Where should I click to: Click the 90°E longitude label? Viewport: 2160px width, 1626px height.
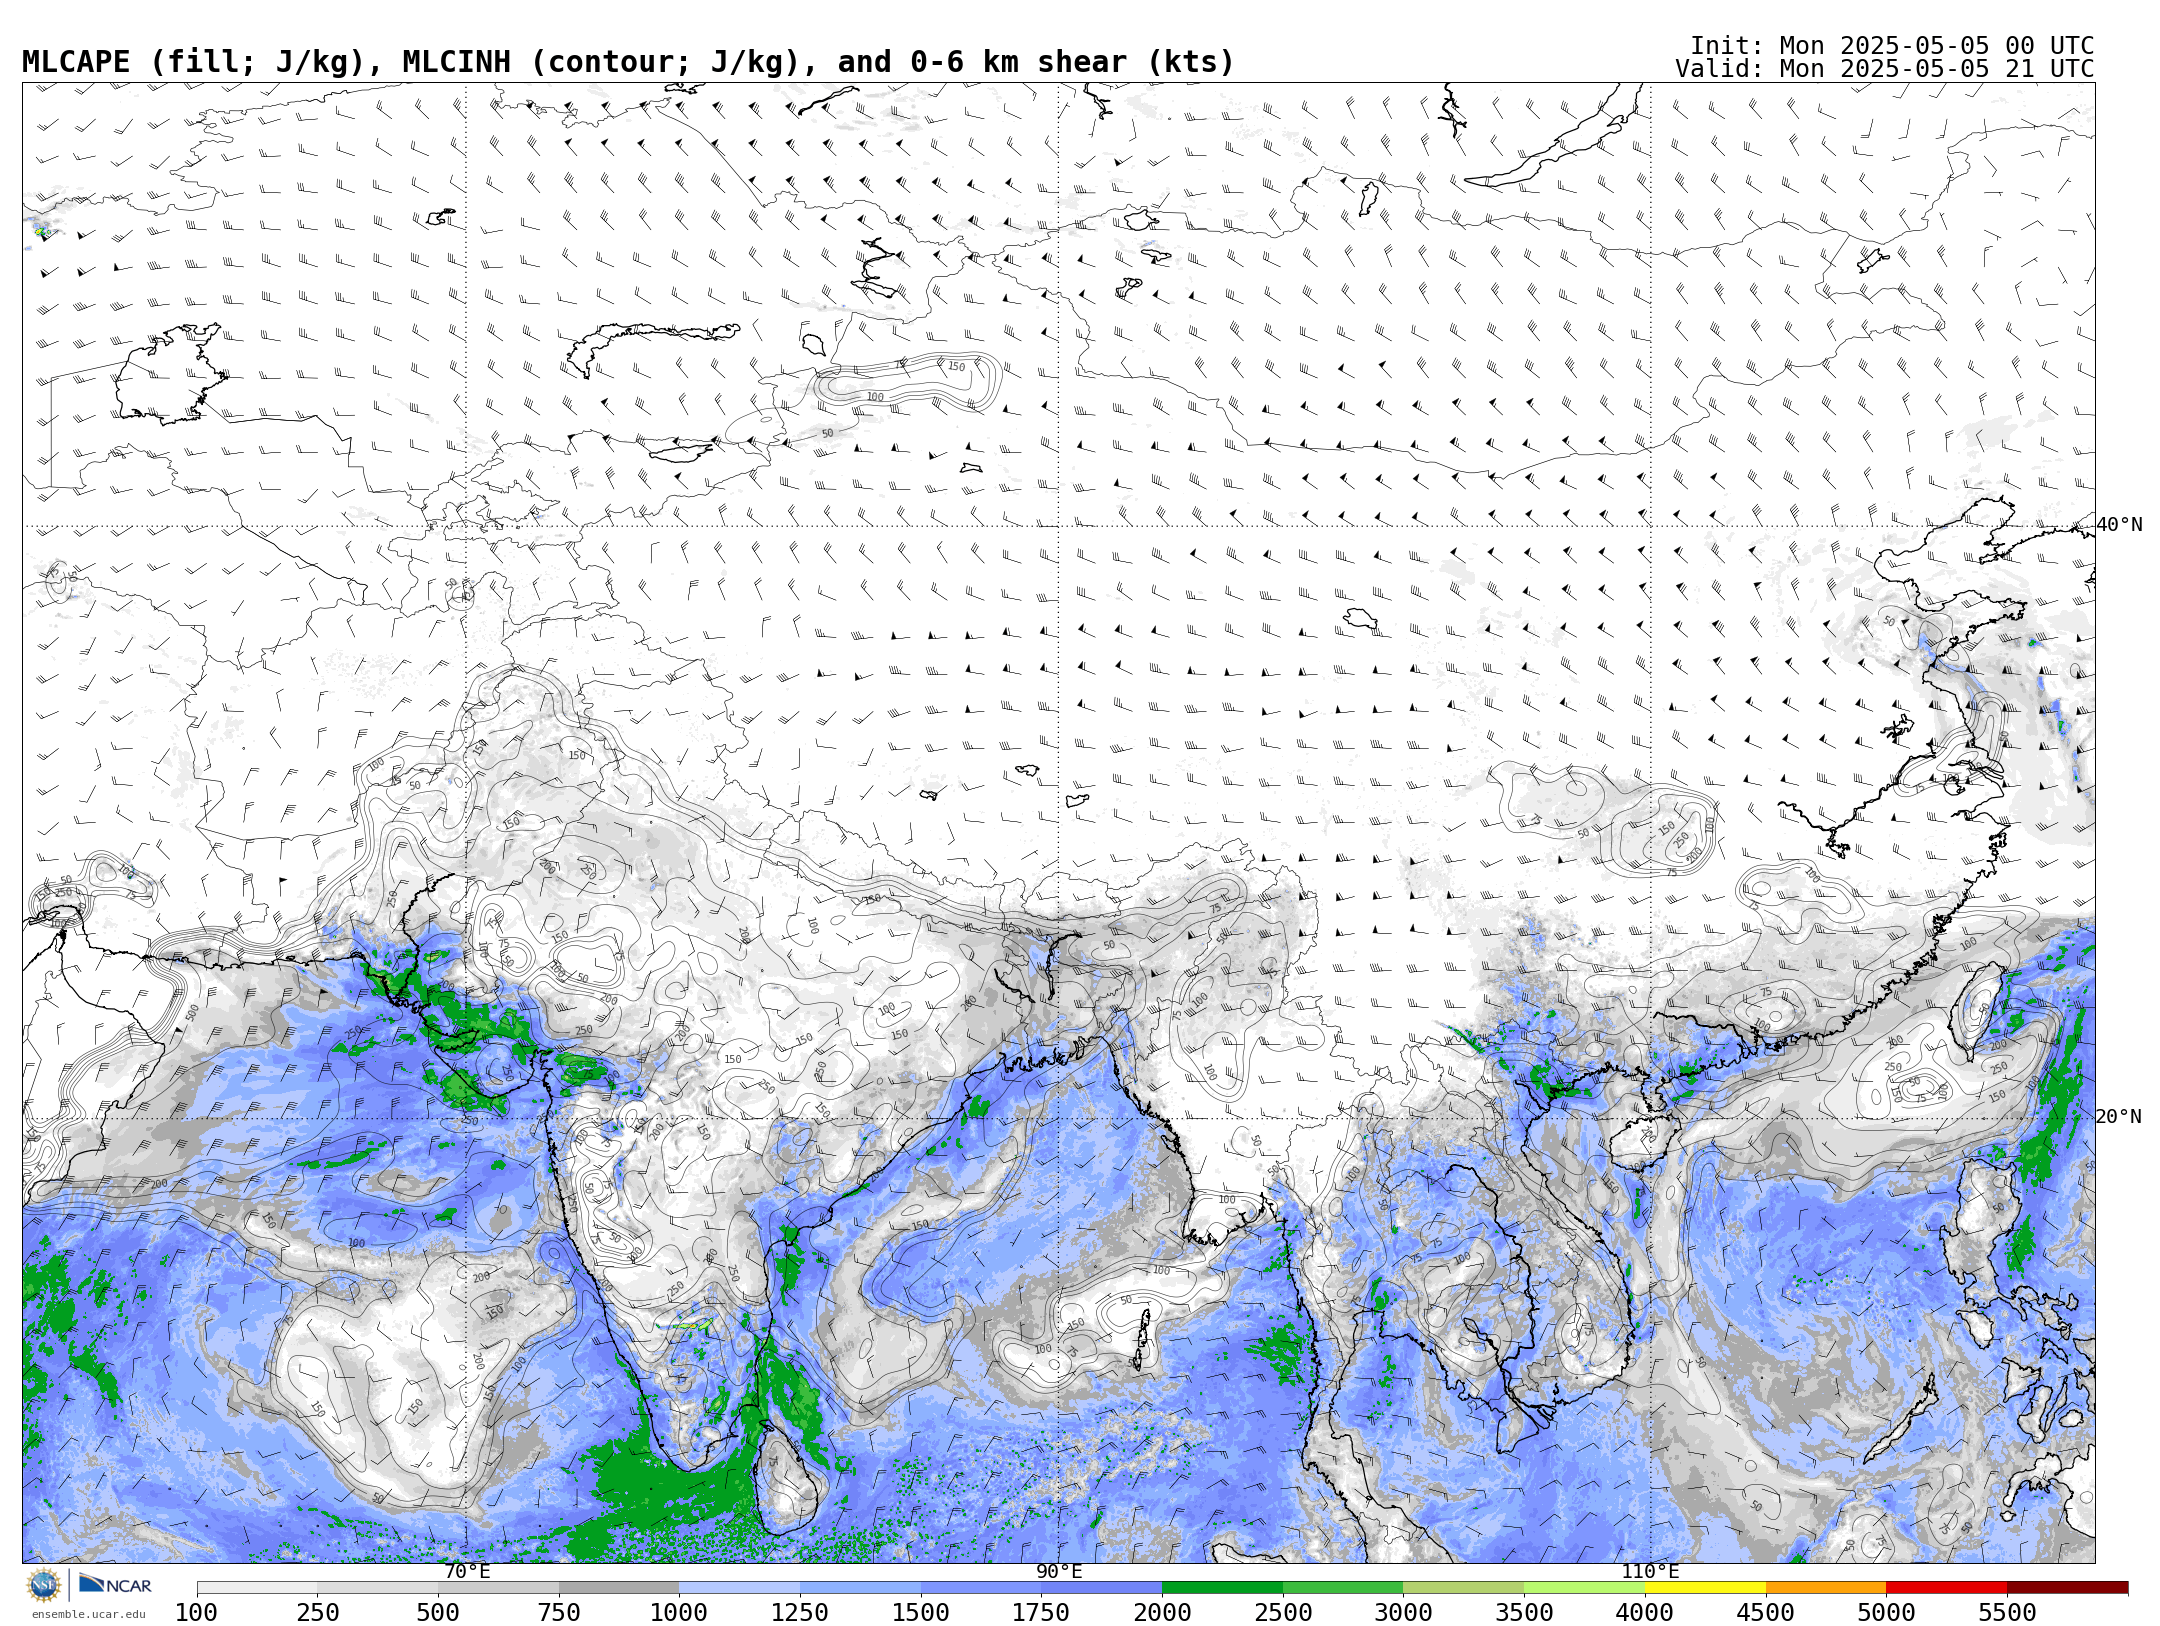click(x=1059, y=1572)
